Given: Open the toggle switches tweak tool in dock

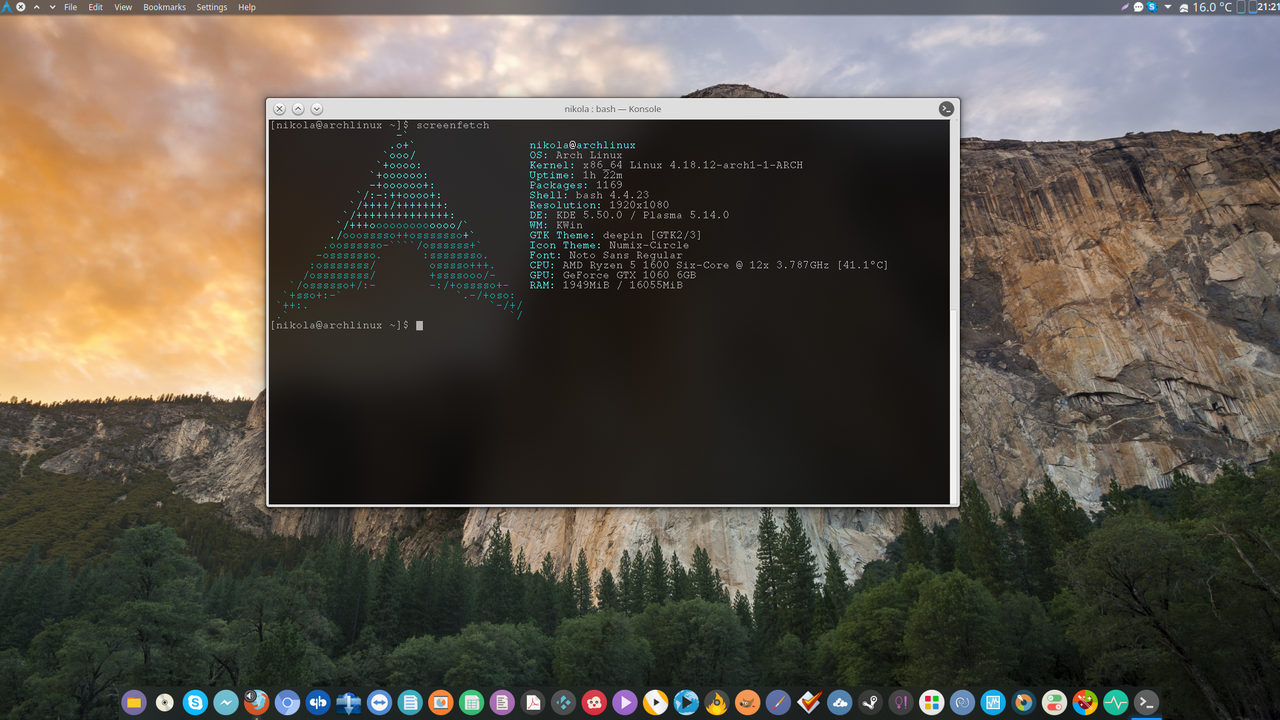Looking at the screenshot, I should [x=1054, y=703].
